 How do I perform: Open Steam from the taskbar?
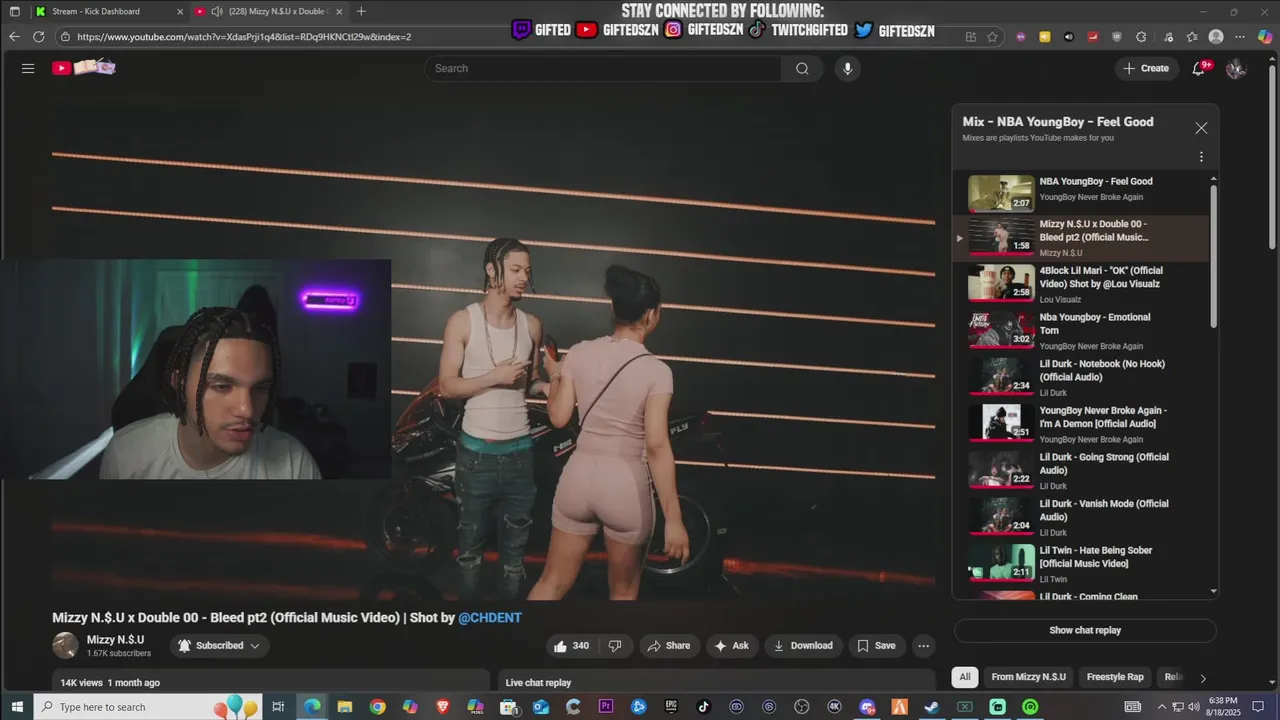tap(931, 707)
